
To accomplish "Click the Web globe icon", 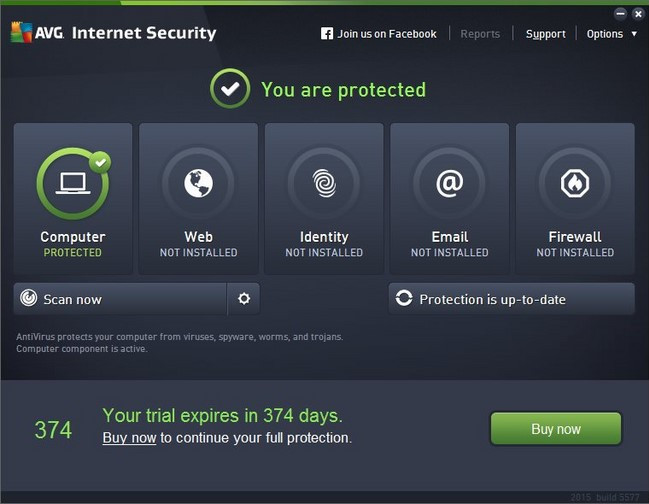I will [198, 183].
